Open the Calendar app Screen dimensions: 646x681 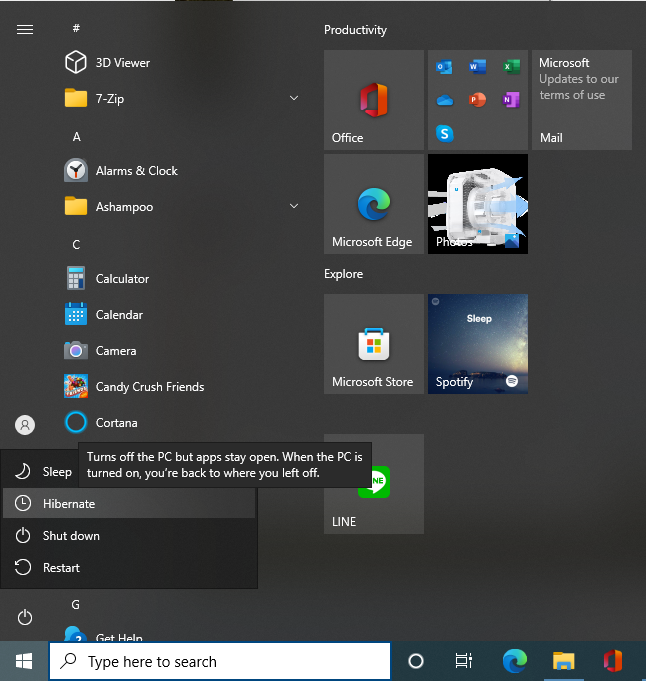[104, 314]
